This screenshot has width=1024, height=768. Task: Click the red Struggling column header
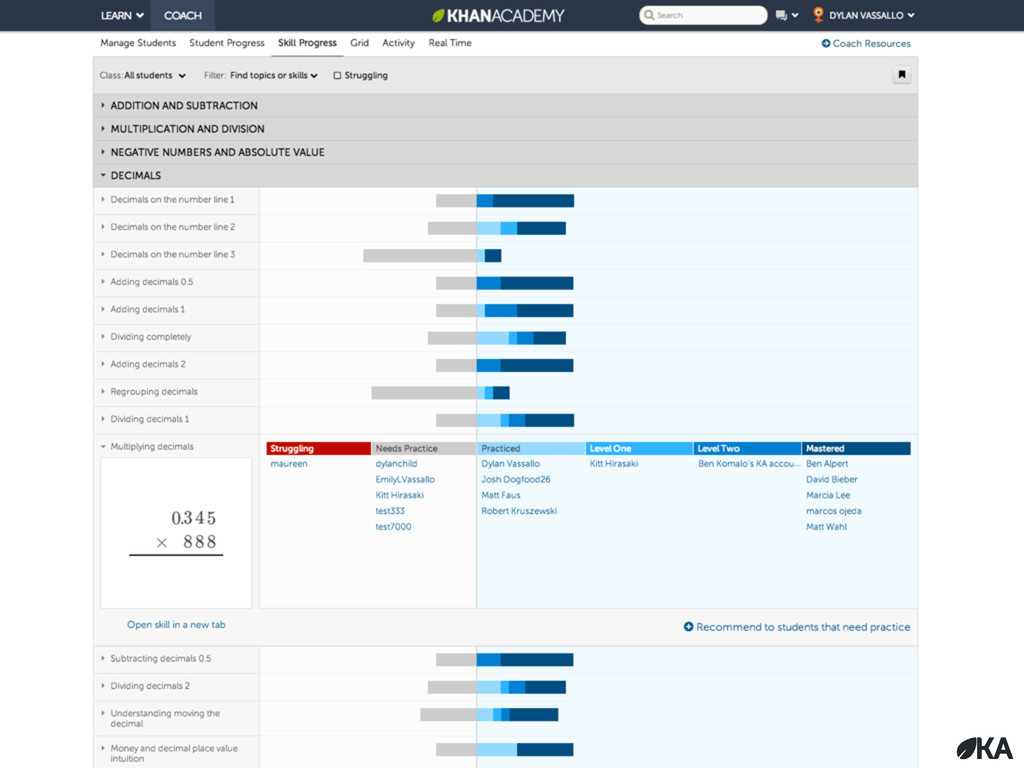[x=318, y=449]
